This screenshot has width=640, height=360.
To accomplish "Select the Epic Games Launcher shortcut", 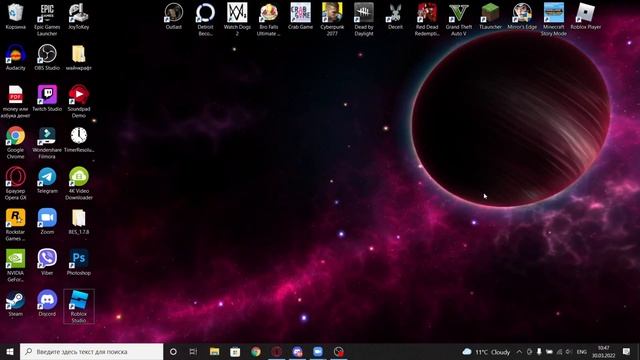I will [x=47, y=20].
